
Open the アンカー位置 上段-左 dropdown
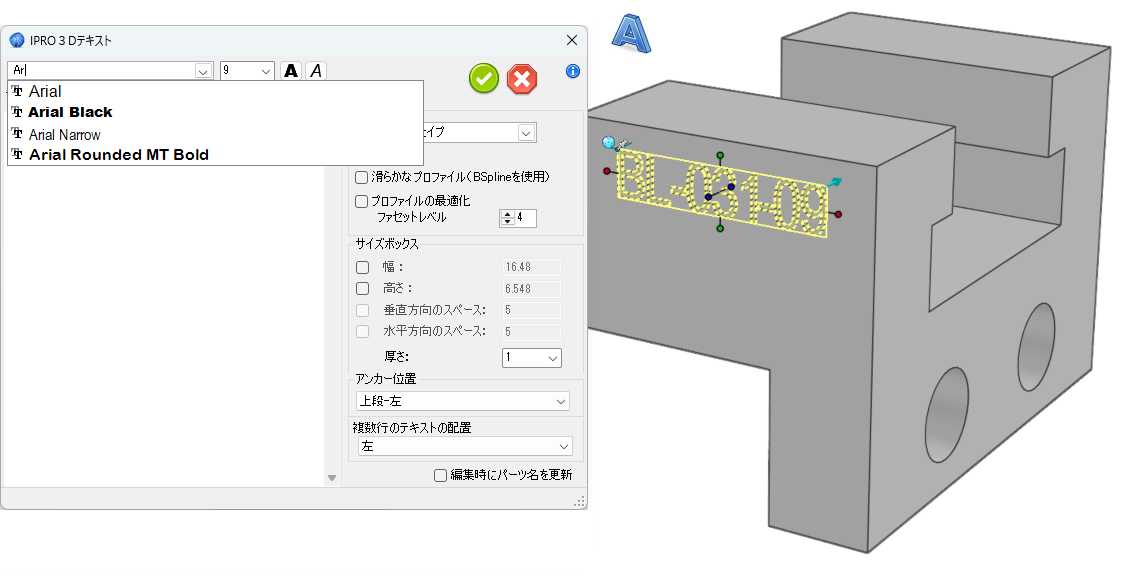(x=462, y=401)
